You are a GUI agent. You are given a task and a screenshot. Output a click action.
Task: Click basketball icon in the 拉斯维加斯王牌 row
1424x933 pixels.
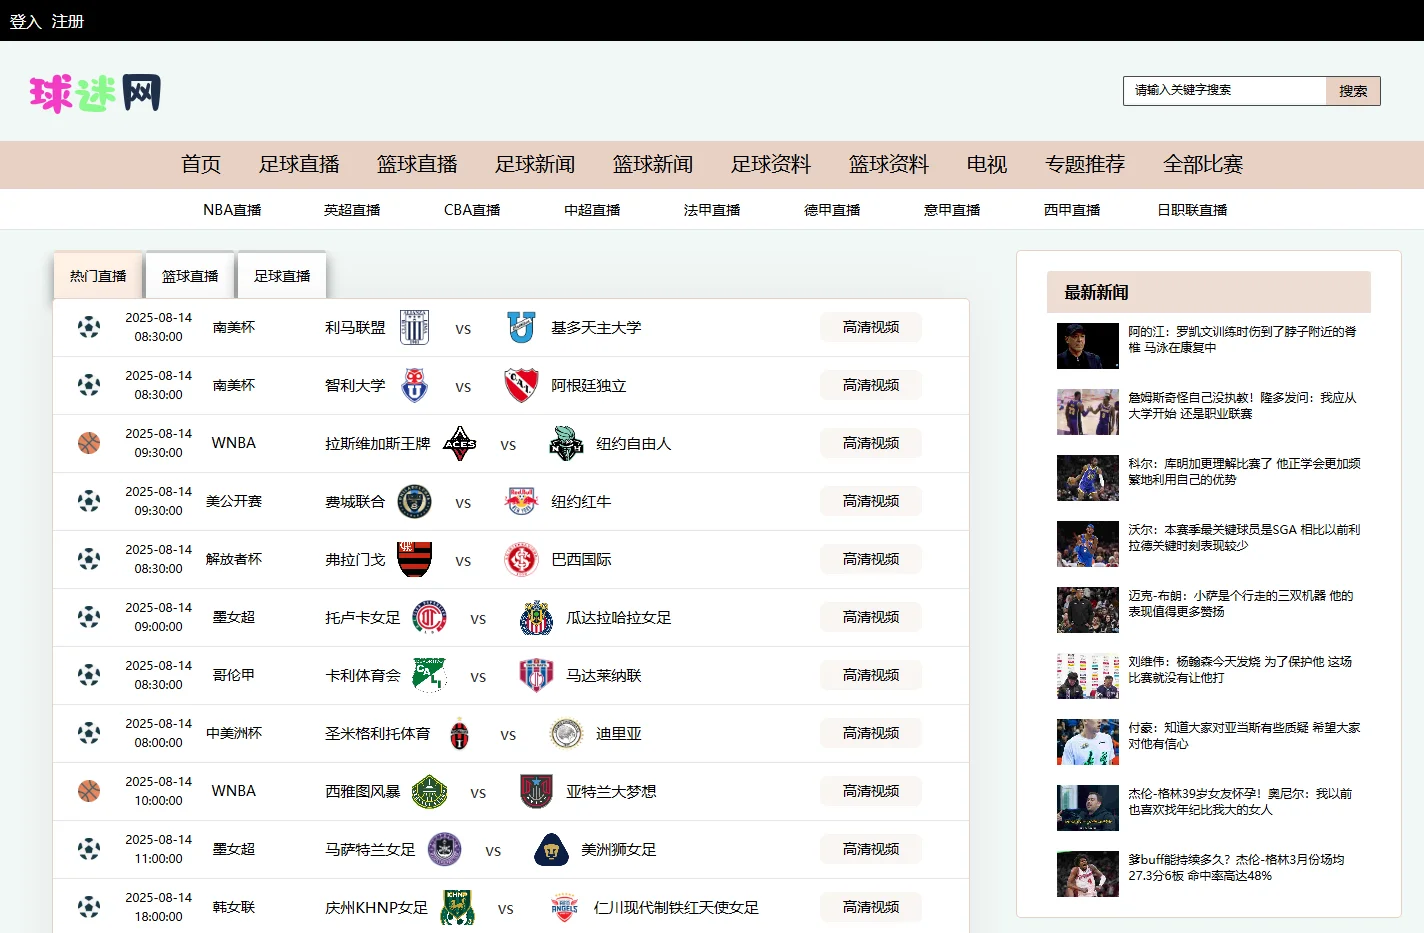(x=89, y=443)
